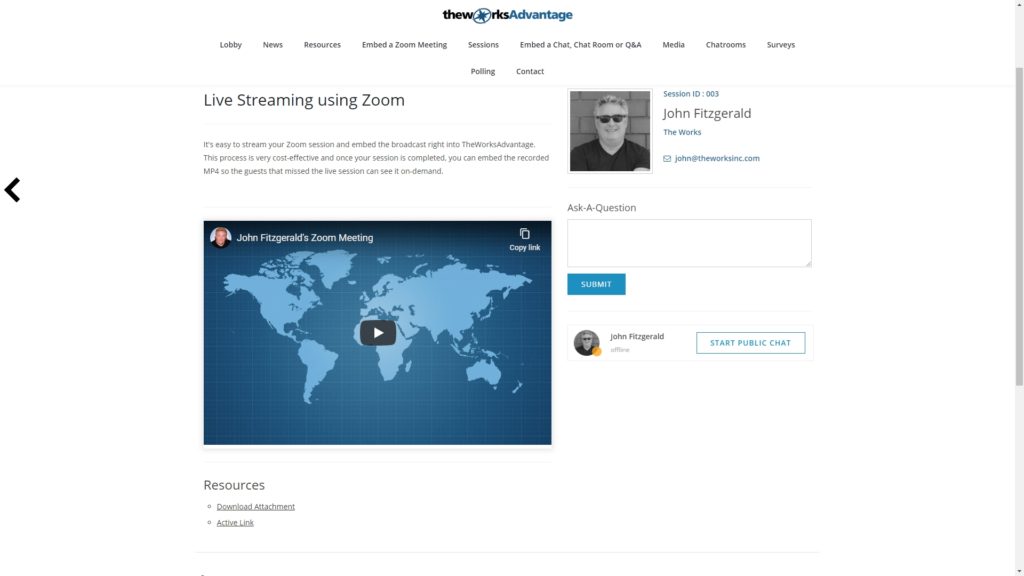Click the Session ID : 003 text
The image size is (1024, 576).
click(691, 93)
